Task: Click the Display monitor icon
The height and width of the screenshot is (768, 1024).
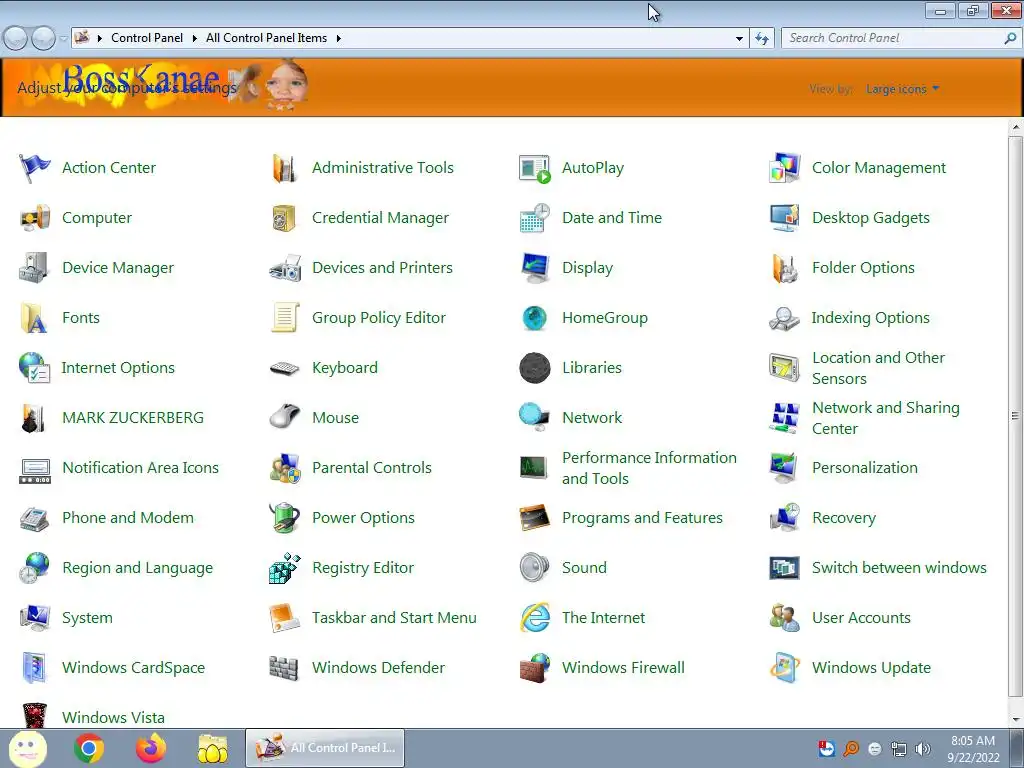Action: [535, 268]
